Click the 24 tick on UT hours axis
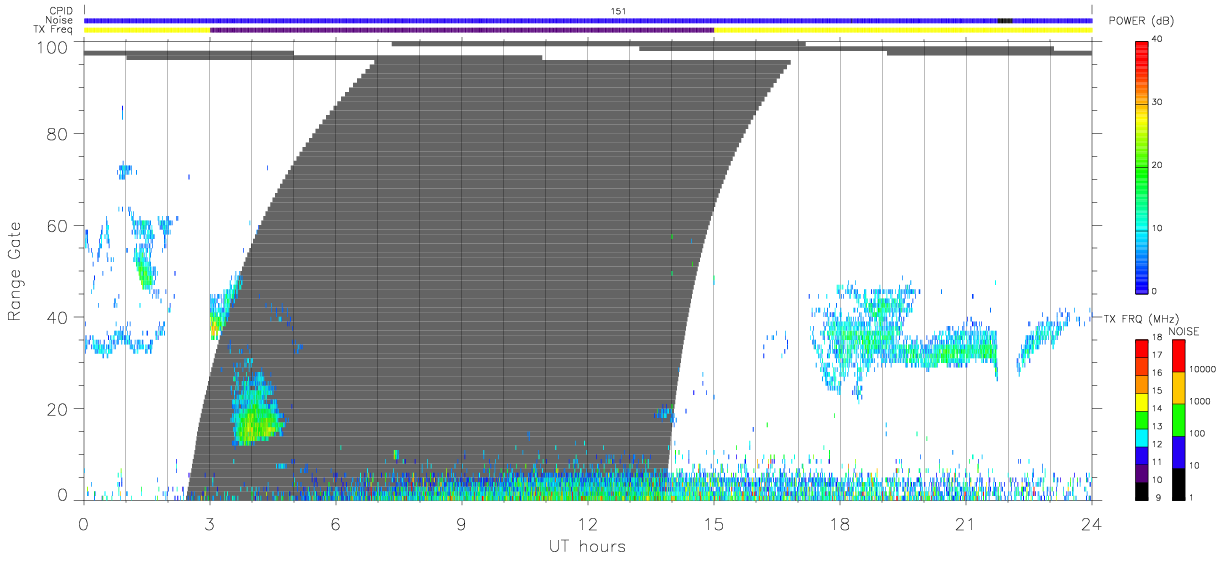1228x567 pixels. pyautogui.click(x=1091, y=523)
